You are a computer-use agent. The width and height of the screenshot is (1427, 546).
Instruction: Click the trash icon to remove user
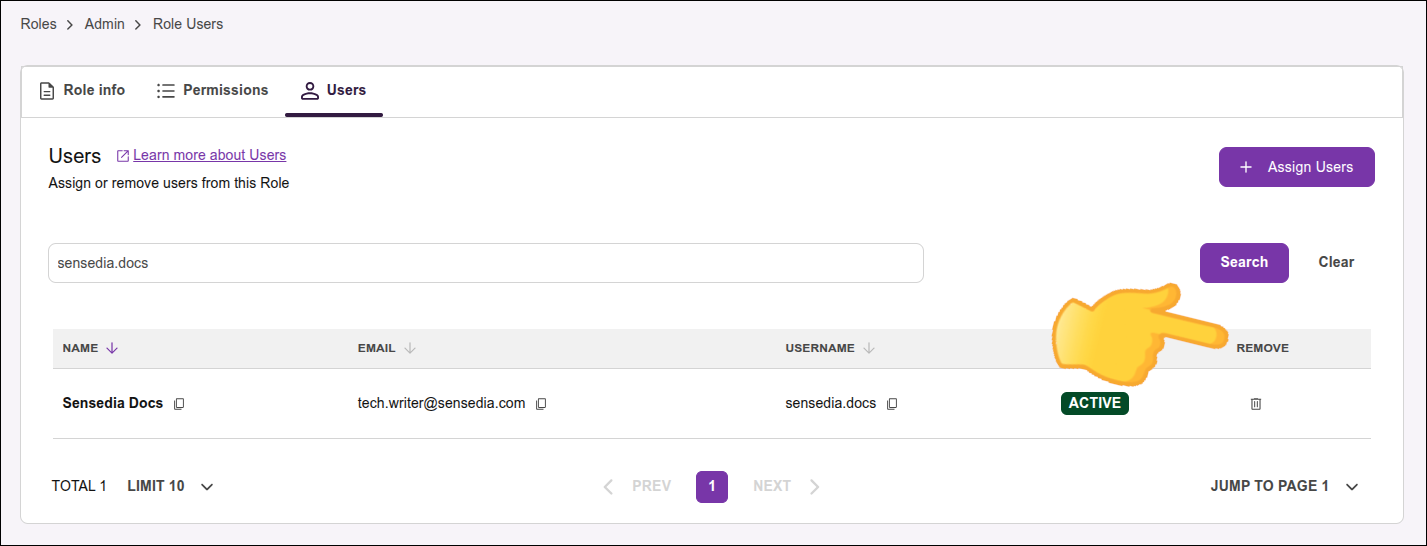1256,404
